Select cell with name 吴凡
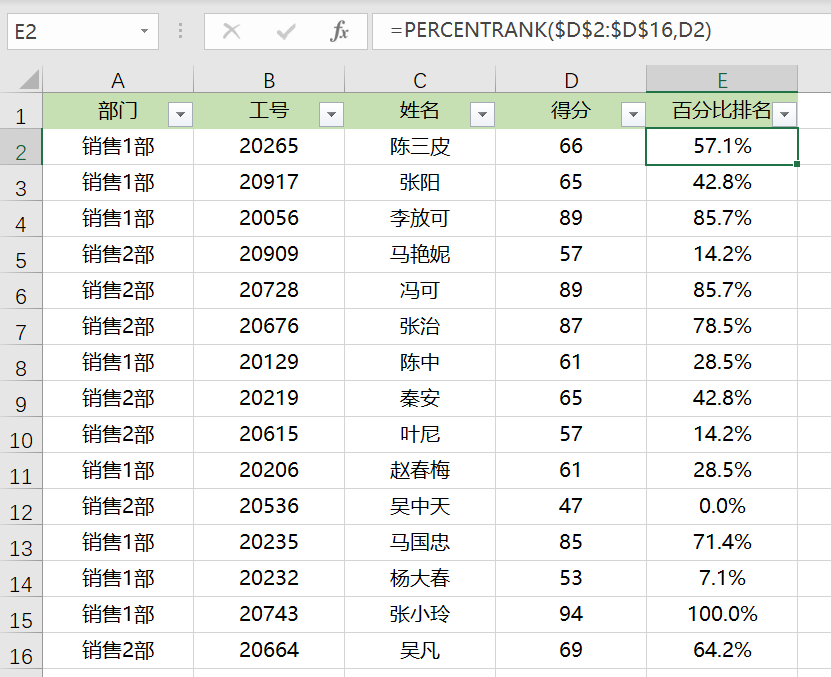Viewport: 831px width, 677px height. click(420, 650)
